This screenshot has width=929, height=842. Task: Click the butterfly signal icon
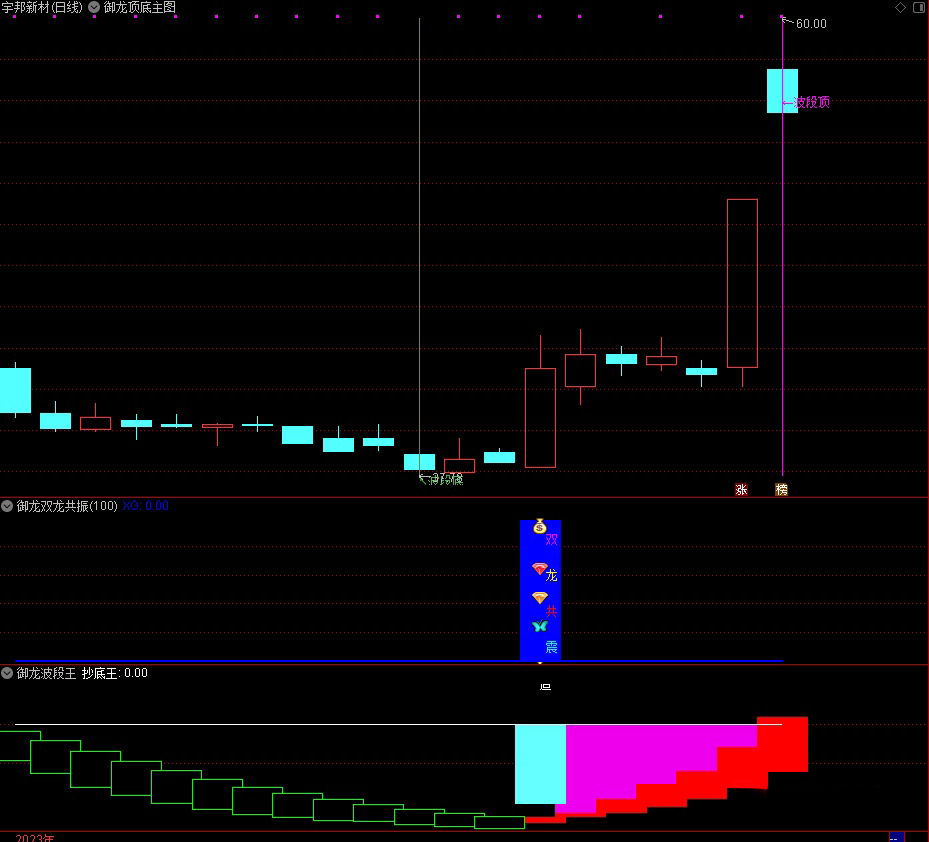(x=540, y=626)
